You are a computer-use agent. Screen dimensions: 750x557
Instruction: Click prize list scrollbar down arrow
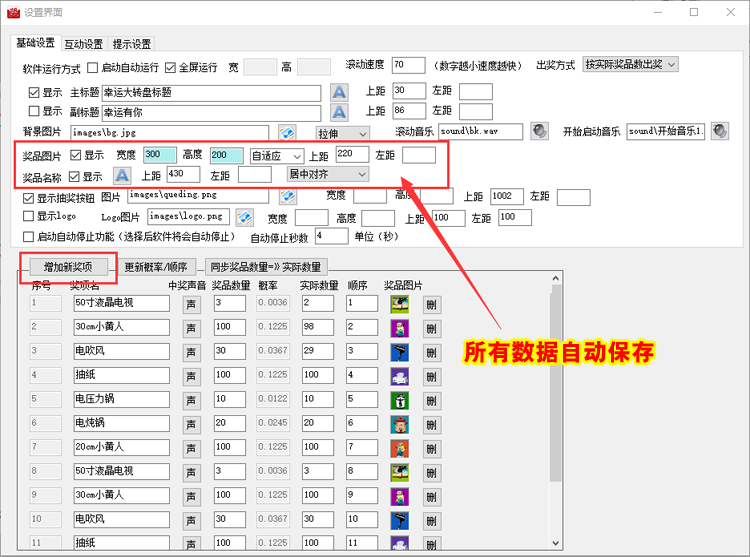tap(555, 543)
